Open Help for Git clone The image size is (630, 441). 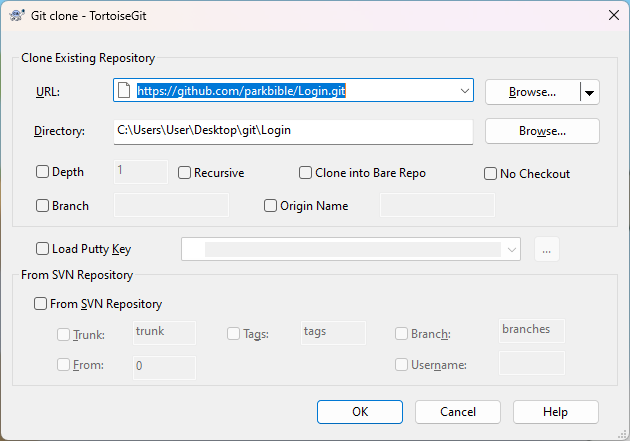[556, 412]
